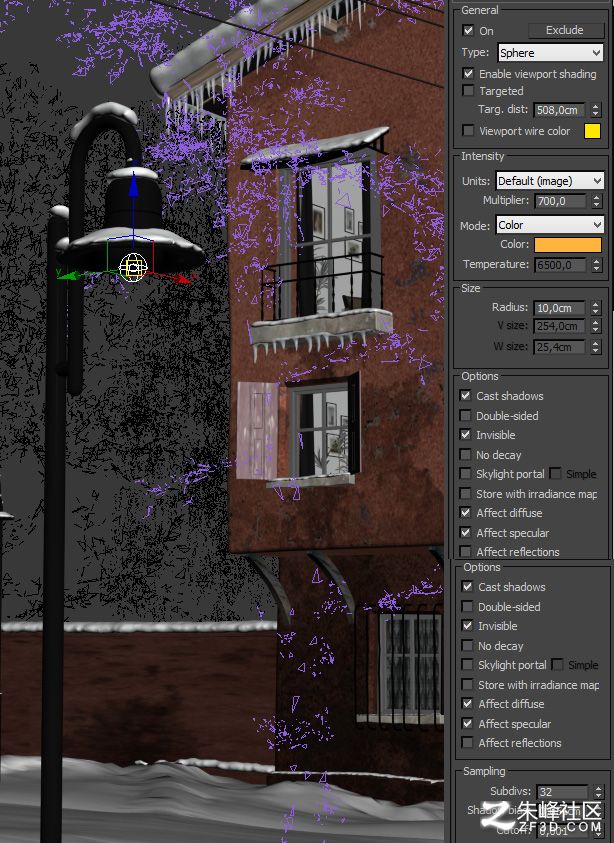Click the light gizmo under the lamp
Screen dimensions: 614x843
point(133,267)
